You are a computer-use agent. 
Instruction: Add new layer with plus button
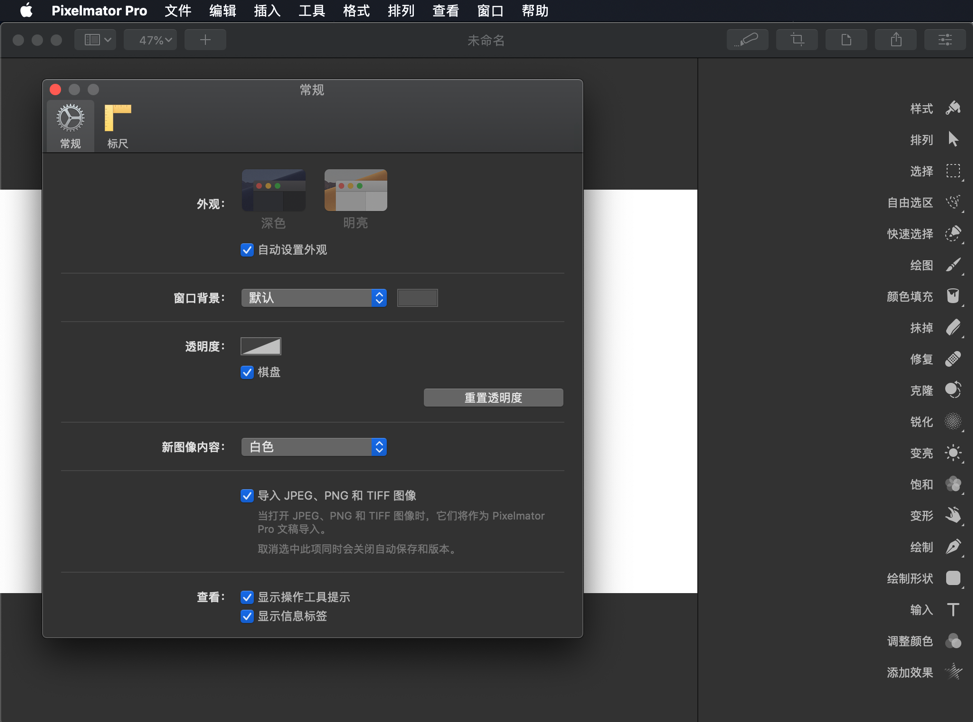(205, 40)
